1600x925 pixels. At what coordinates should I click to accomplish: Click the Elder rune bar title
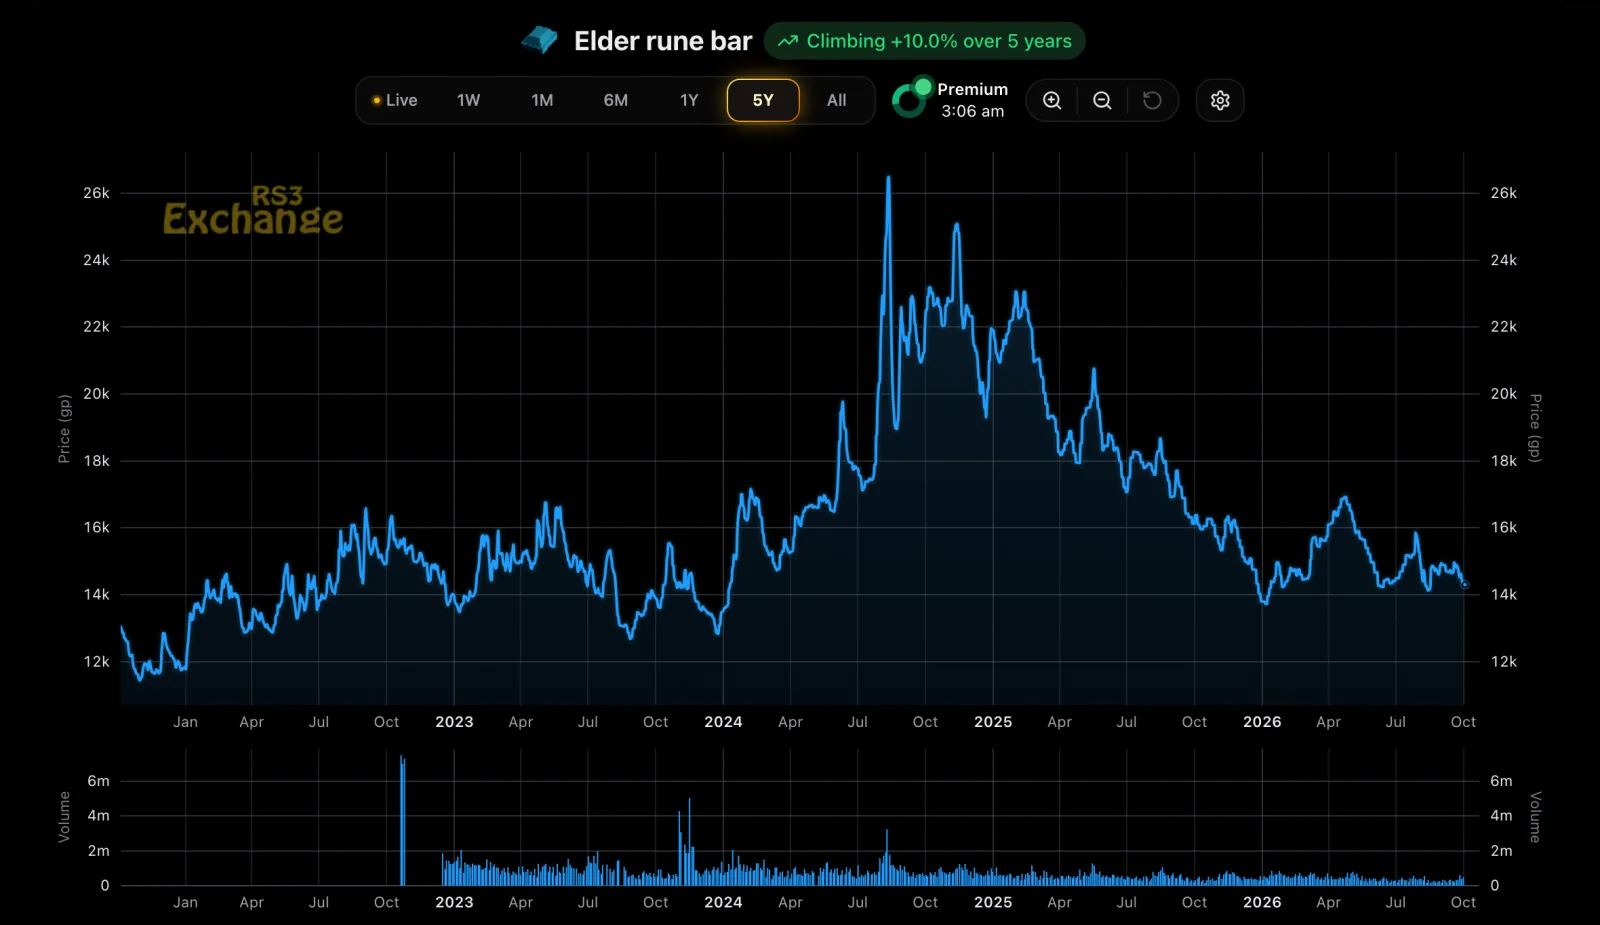click(663, 41)
